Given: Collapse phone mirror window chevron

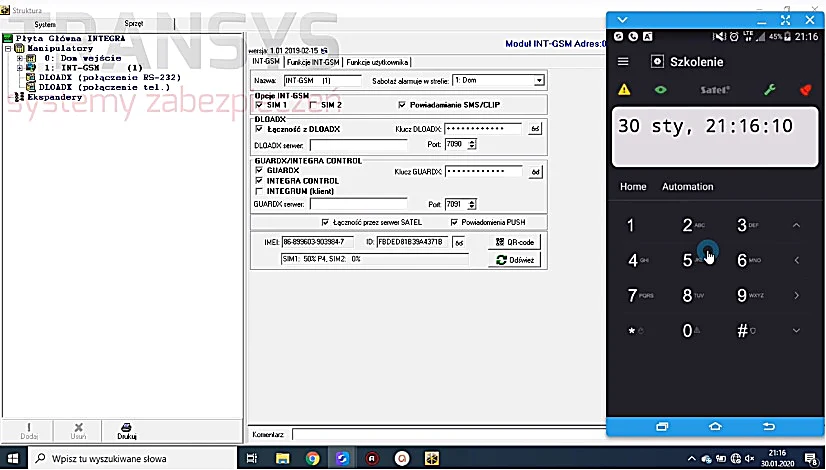Looking at the screenshot, I should click(x=622, y=20).
